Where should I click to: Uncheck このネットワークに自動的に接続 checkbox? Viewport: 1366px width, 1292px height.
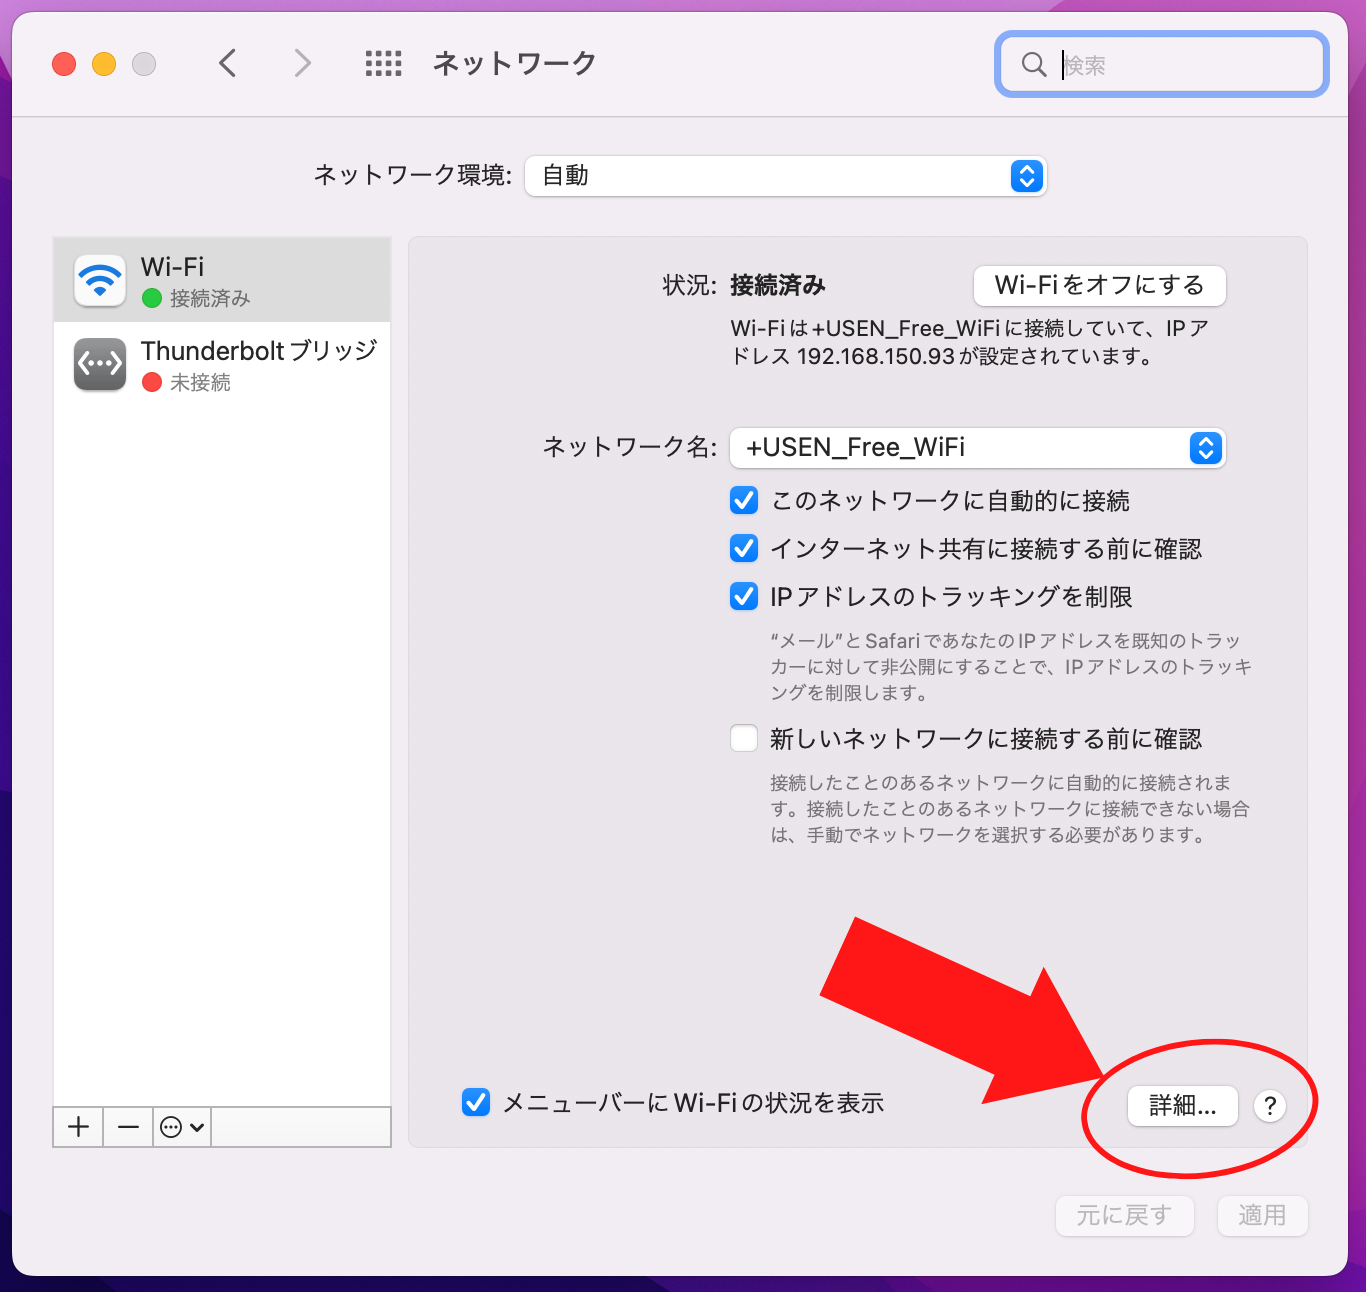744,500
